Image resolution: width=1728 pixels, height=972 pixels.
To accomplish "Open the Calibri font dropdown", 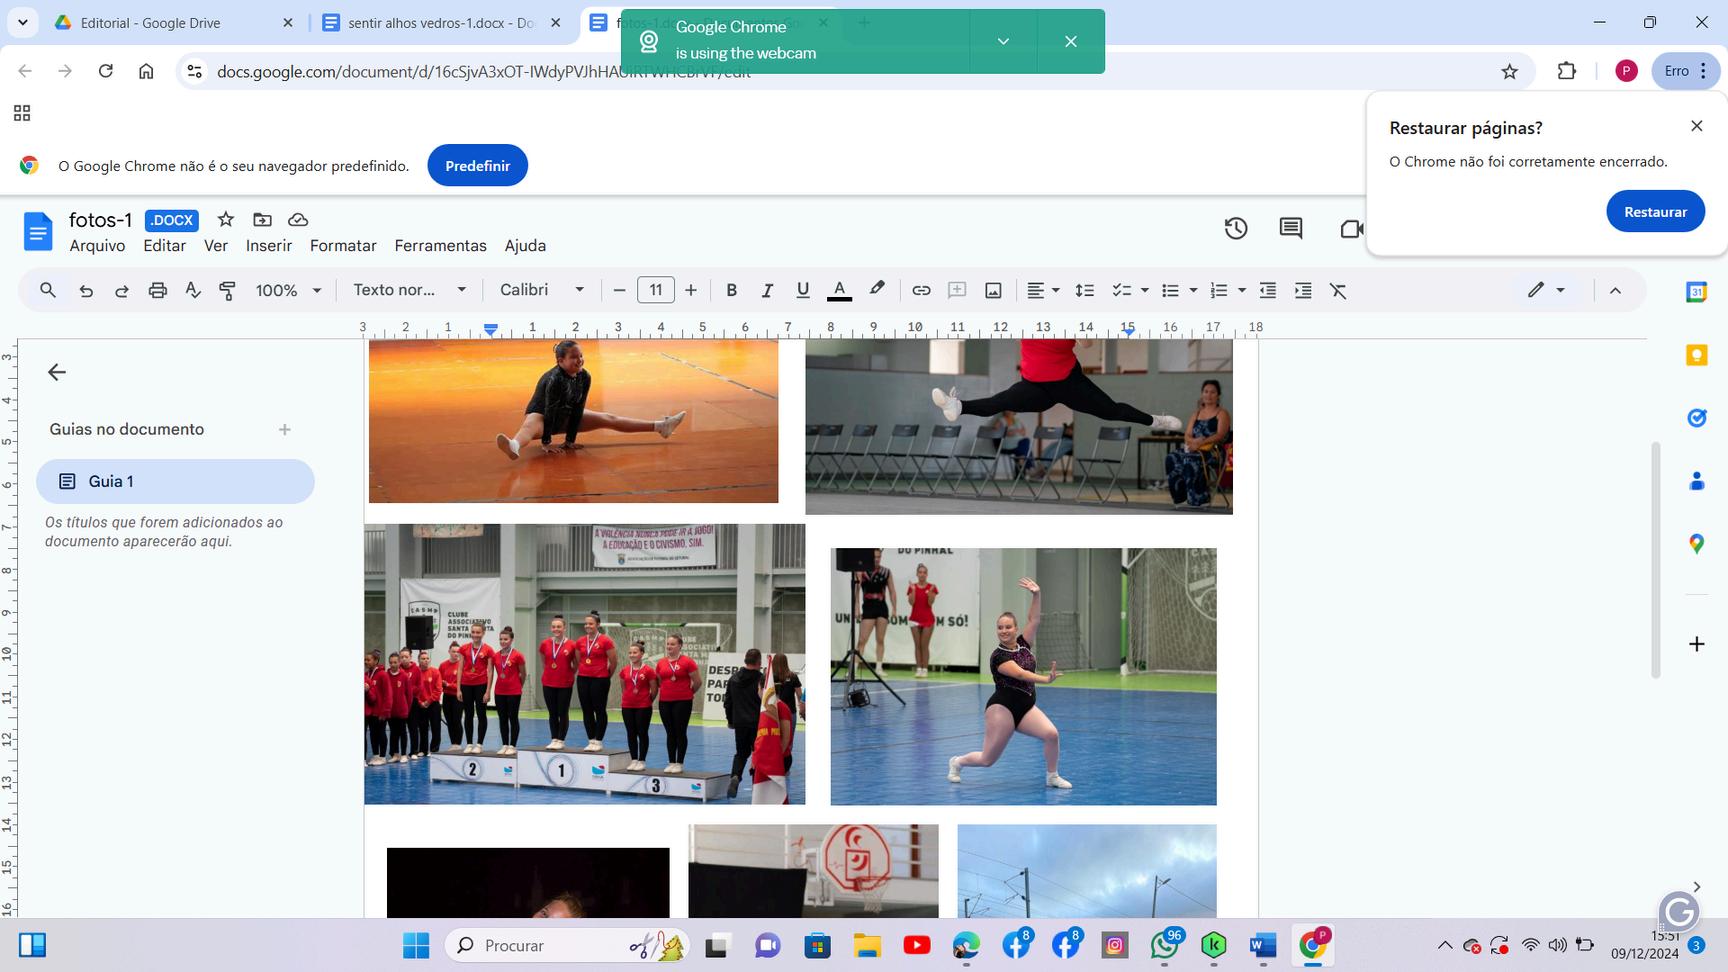I will [542, 290].
